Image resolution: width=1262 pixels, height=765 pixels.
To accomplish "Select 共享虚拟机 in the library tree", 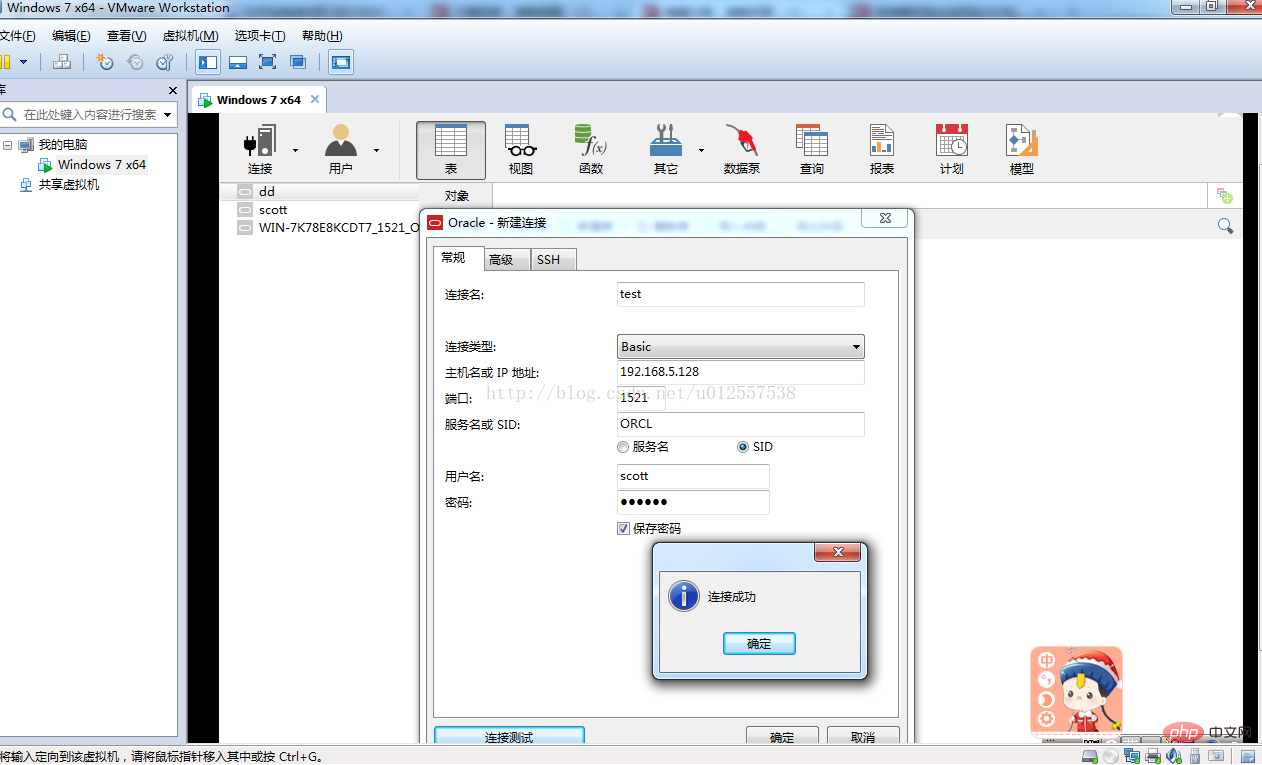I will [x=69, y=185].
